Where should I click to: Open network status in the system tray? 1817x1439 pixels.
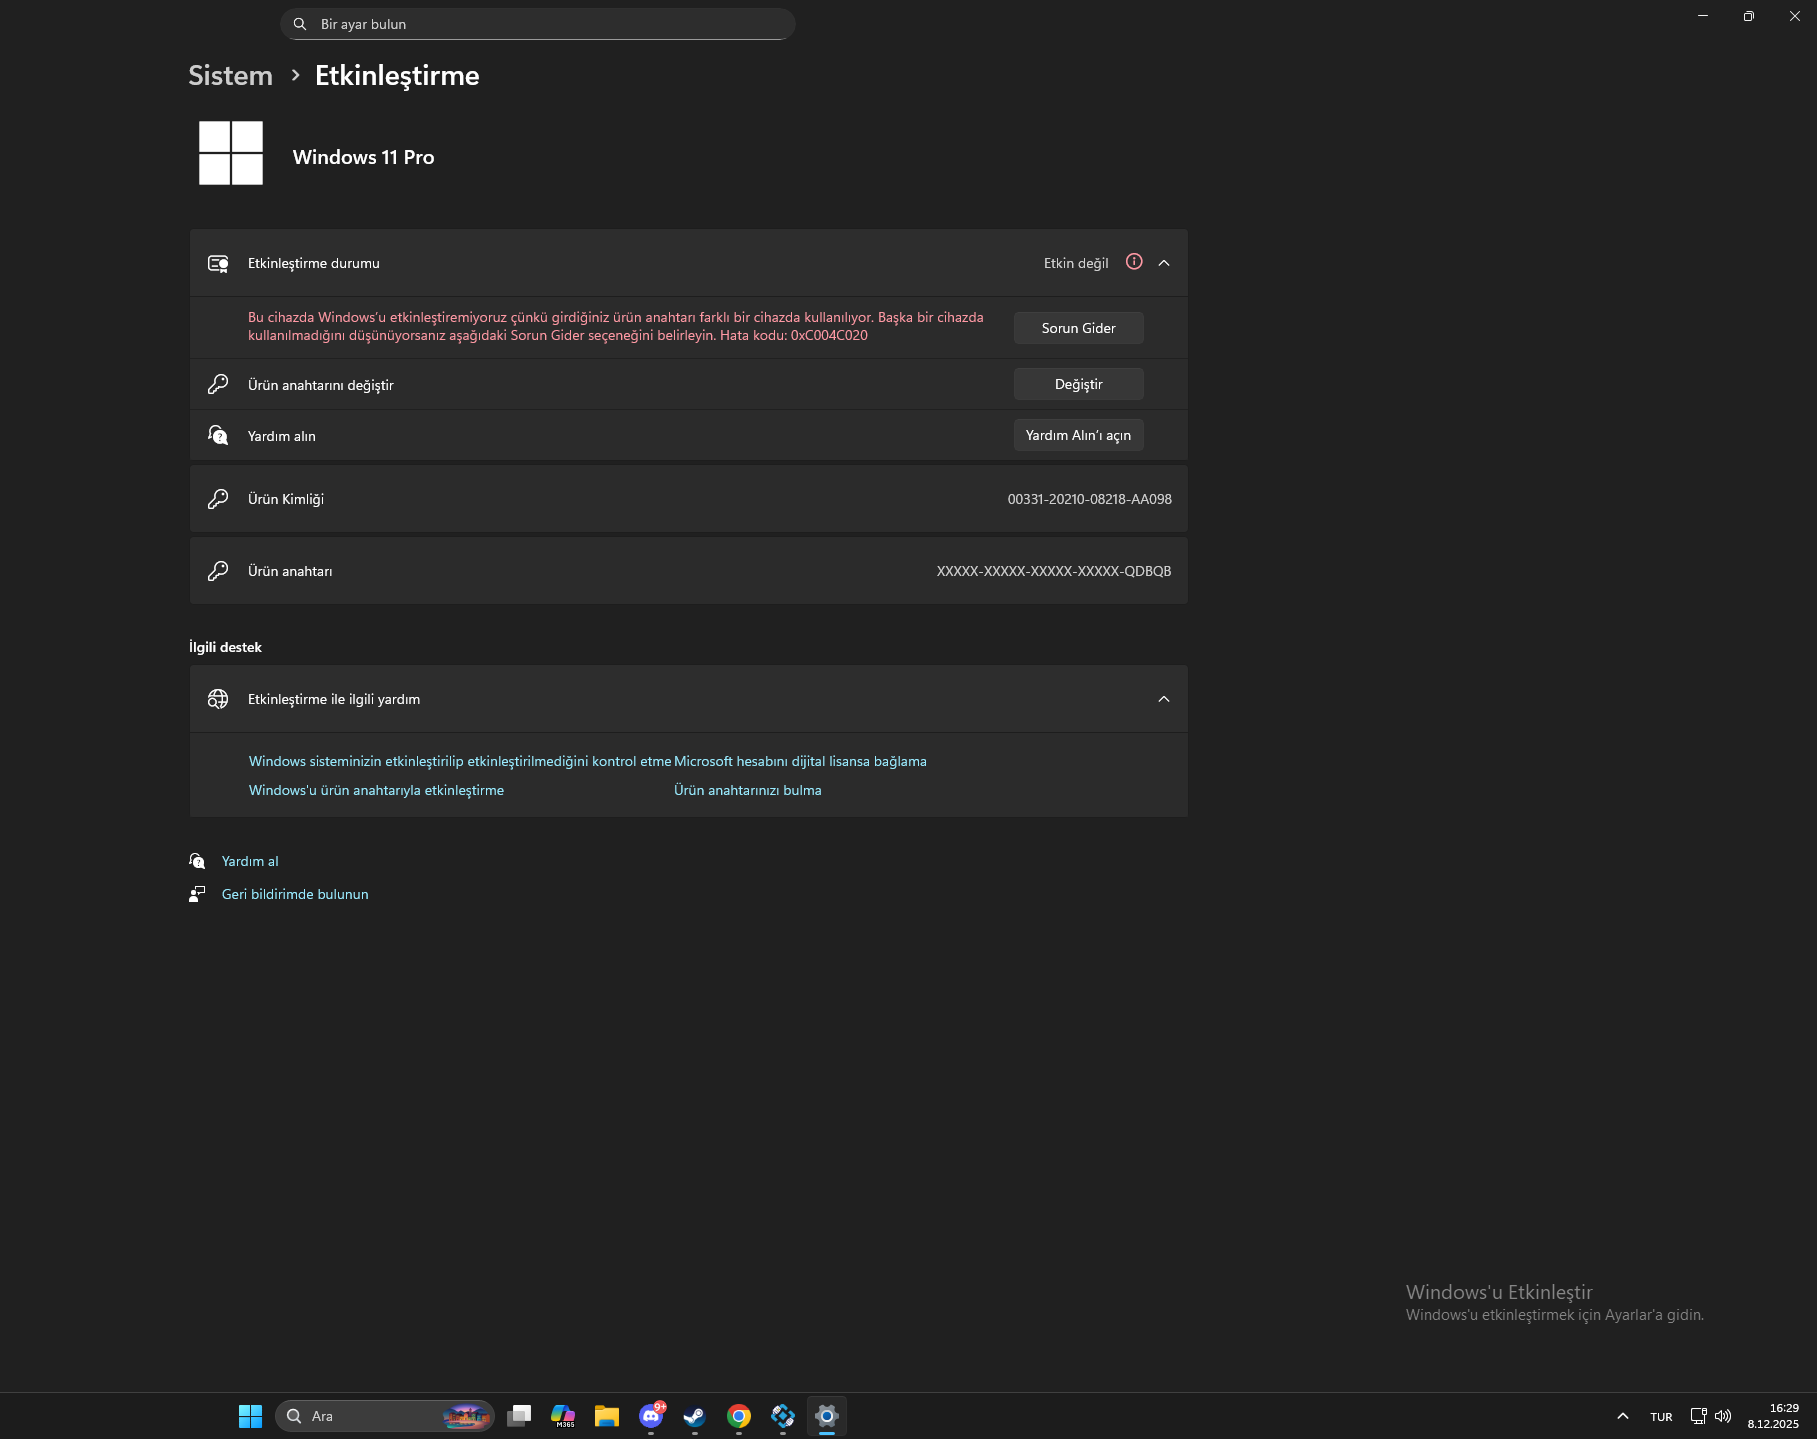tap(1698, 1416)
